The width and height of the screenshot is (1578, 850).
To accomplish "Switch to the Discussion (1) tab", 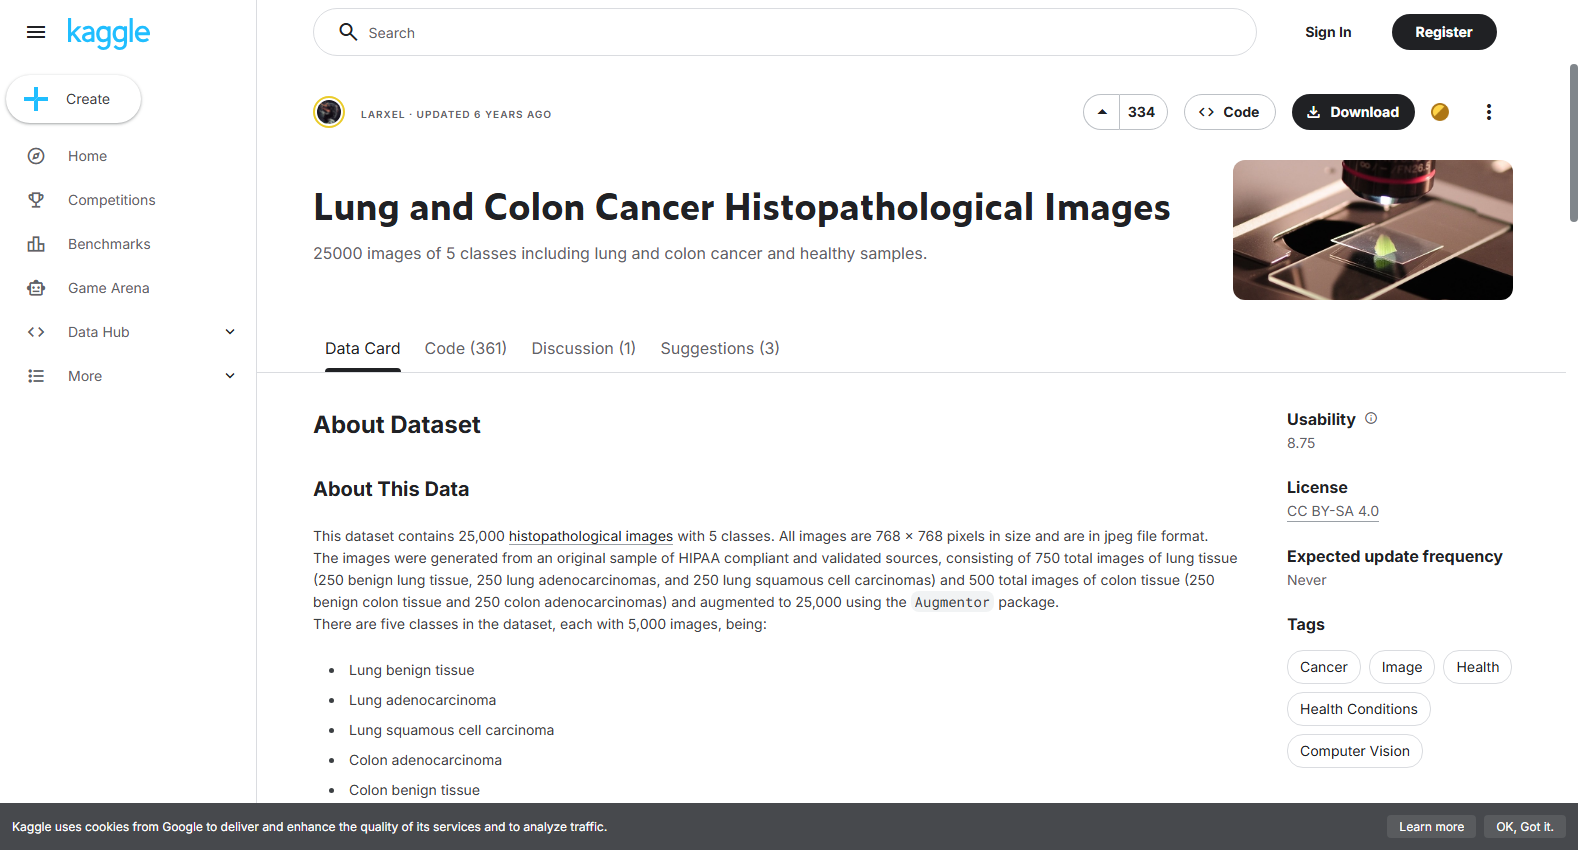I will pos(584,348).
